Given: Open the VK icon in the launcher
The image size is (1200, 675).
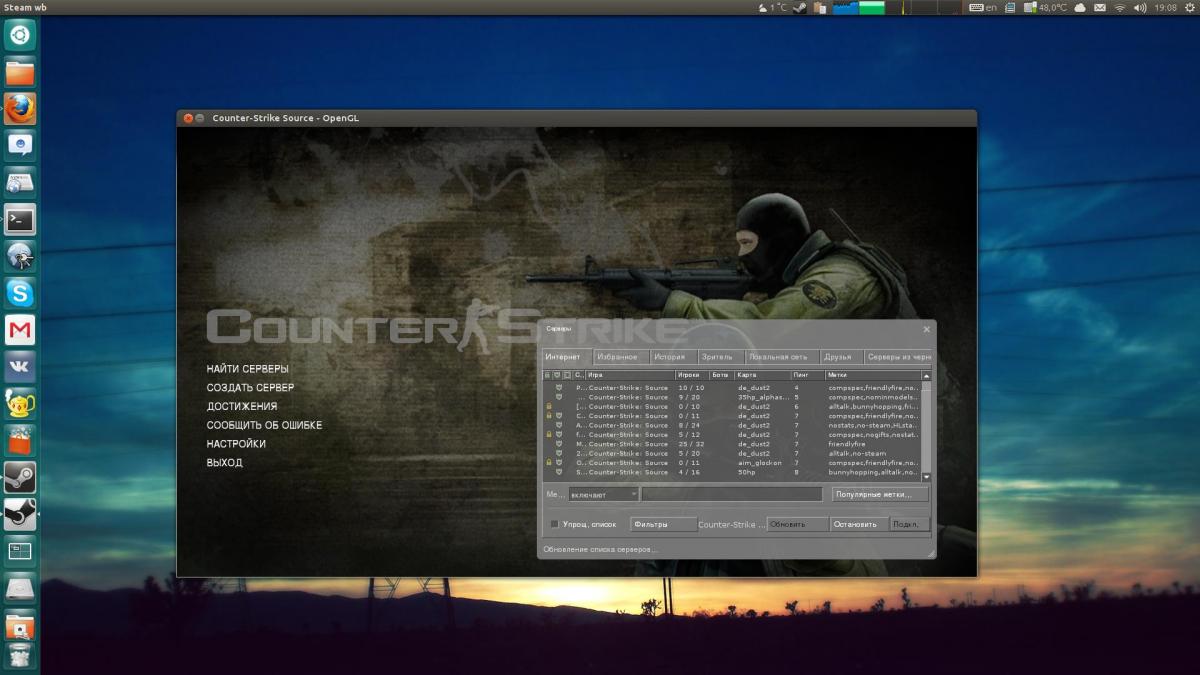Looking at the screenshot, I should (x=20, y=366).
